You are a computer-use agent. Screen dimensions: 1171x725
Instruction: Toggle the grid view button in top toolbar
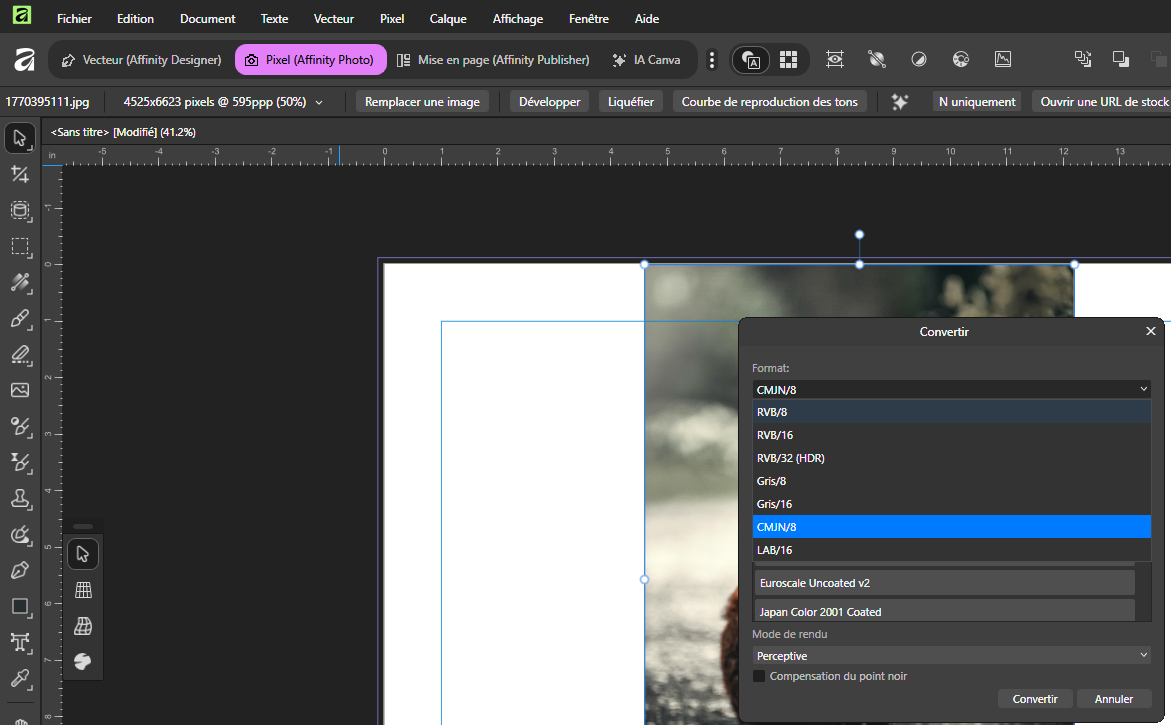pos(788,60)
